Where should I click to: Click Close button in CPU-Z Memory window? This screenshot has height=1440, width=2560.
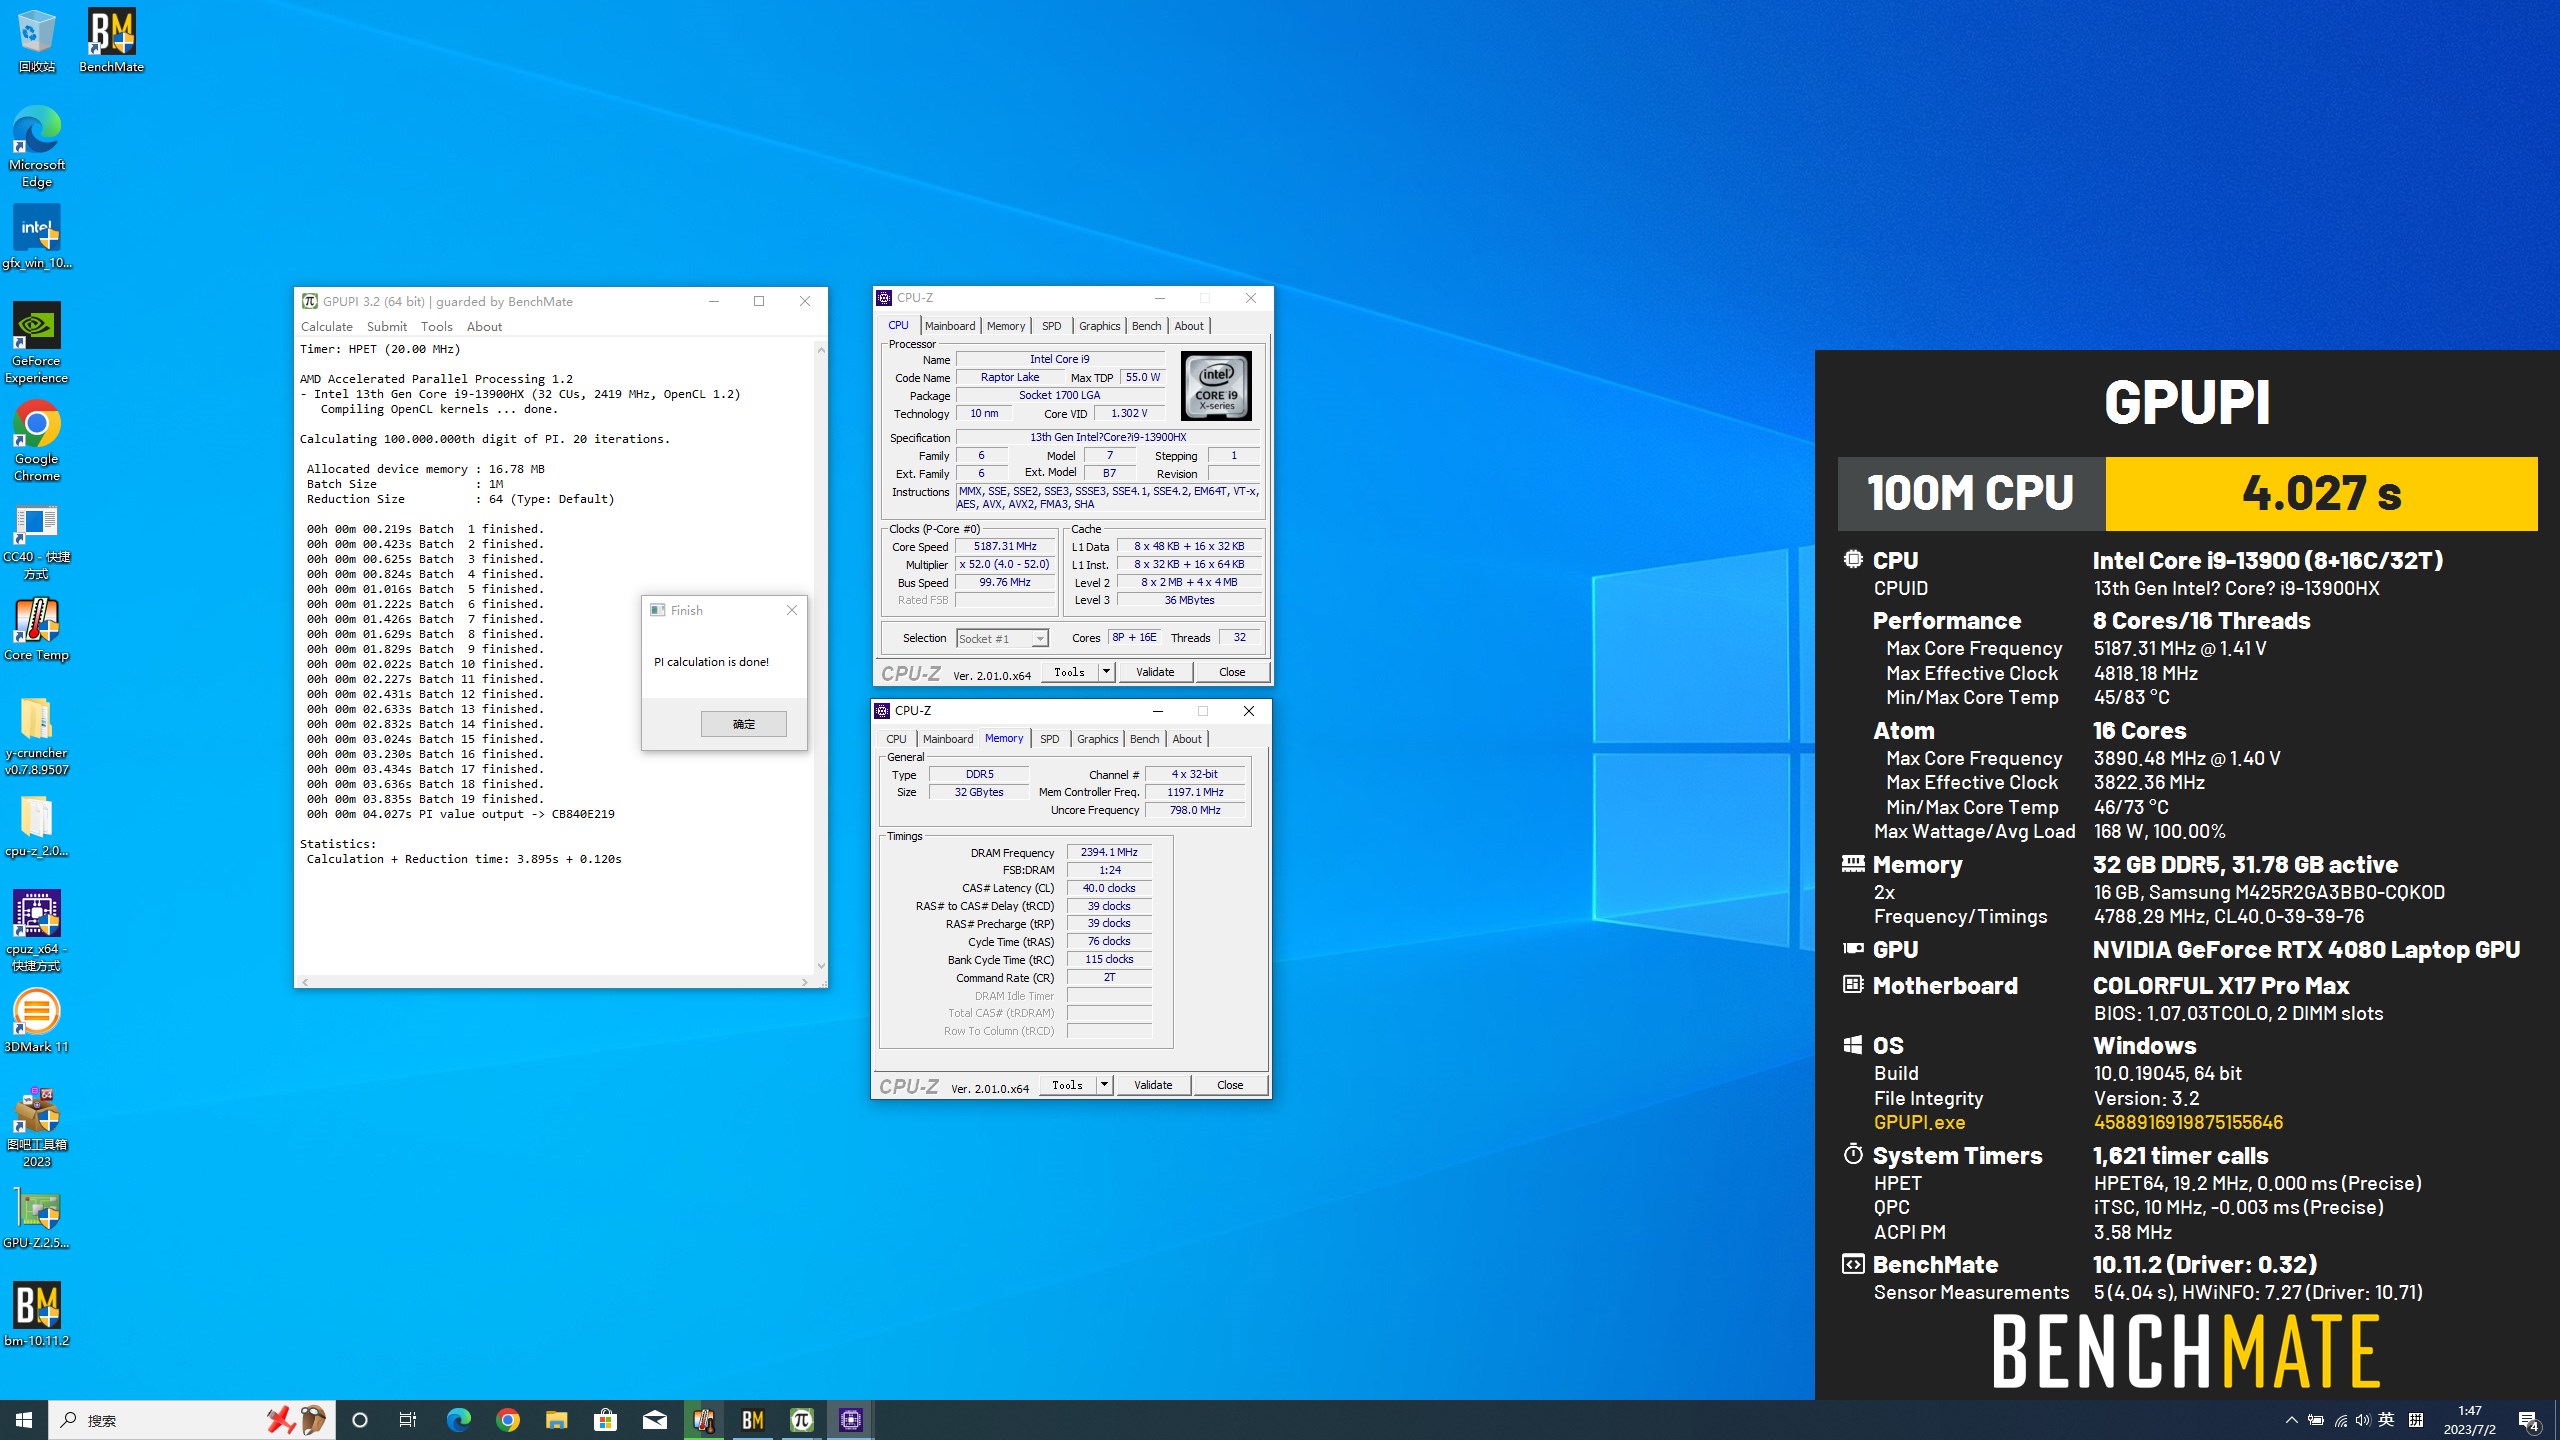(x=1230, y=1085)
